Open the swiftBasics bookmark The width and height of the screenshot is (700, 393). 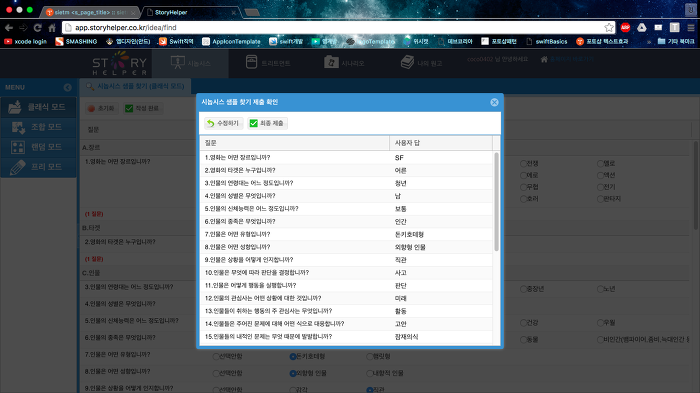pyautogui.click(x=547, y=42)
